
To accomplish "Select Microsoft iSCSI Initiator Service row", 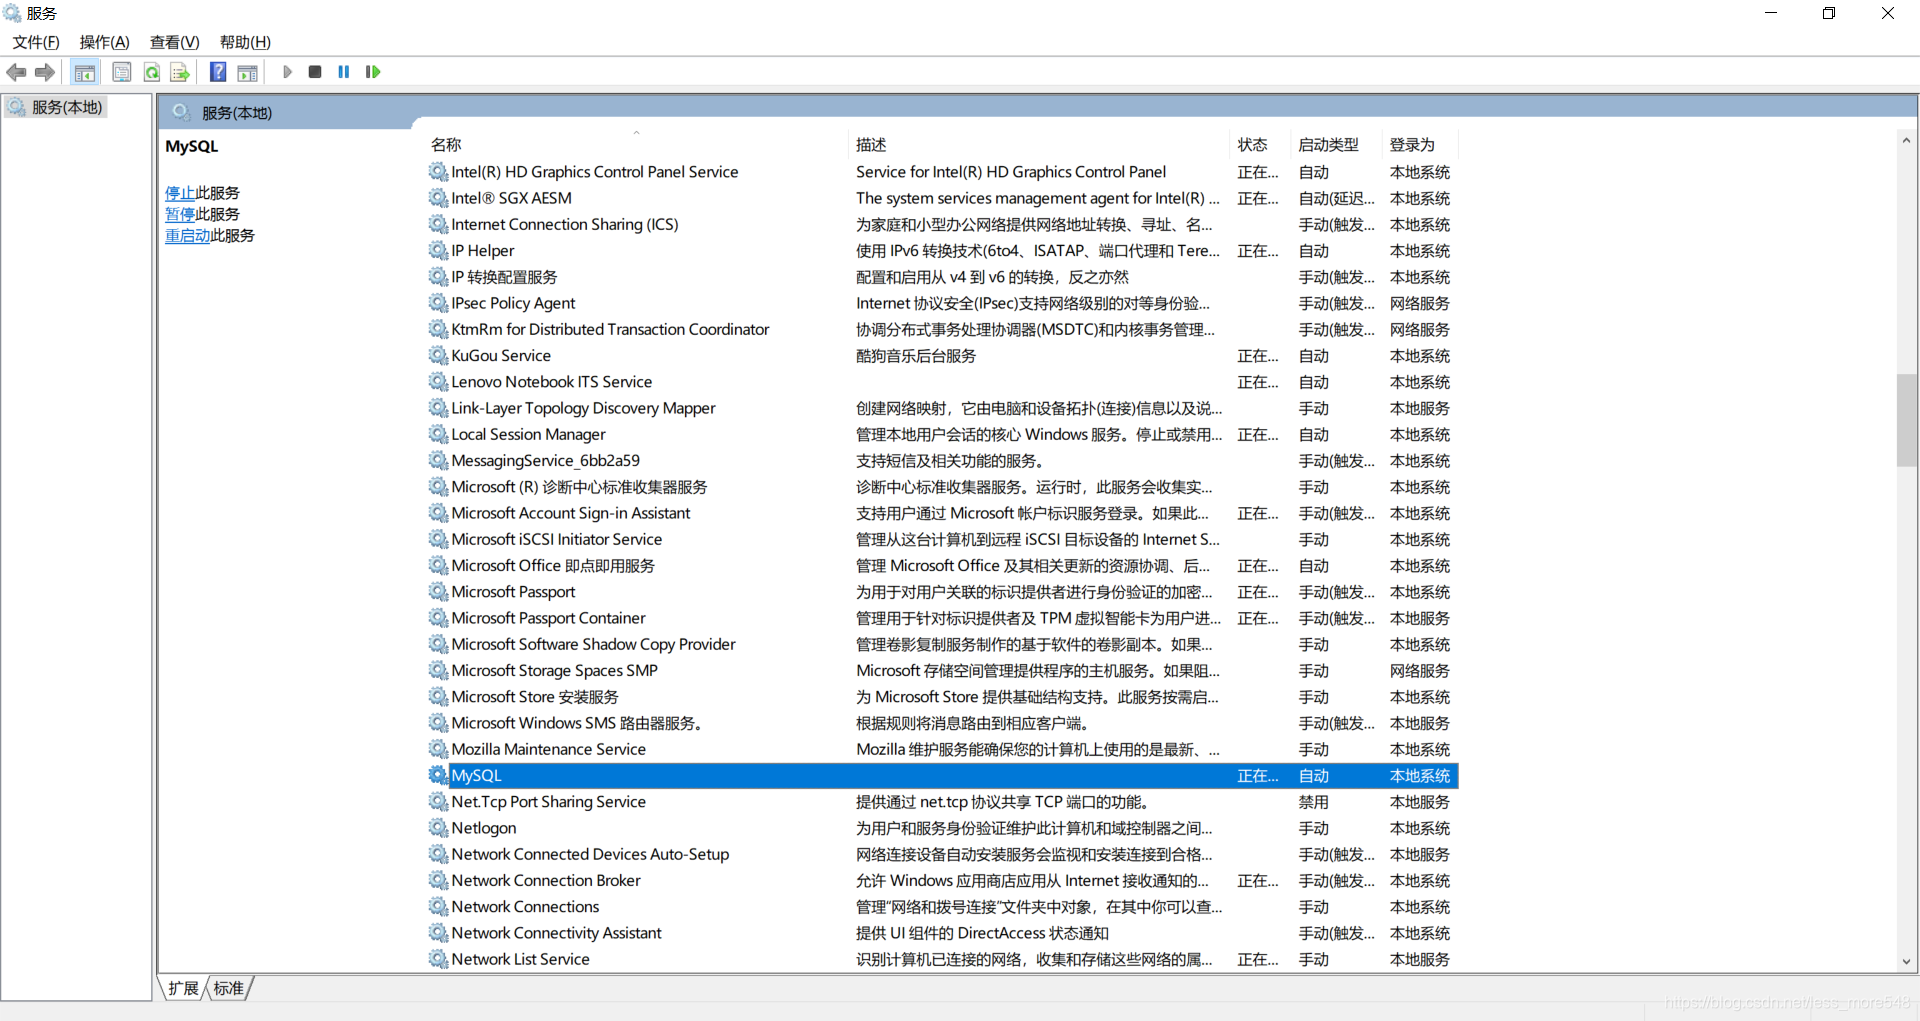I will tap(943, 539).
